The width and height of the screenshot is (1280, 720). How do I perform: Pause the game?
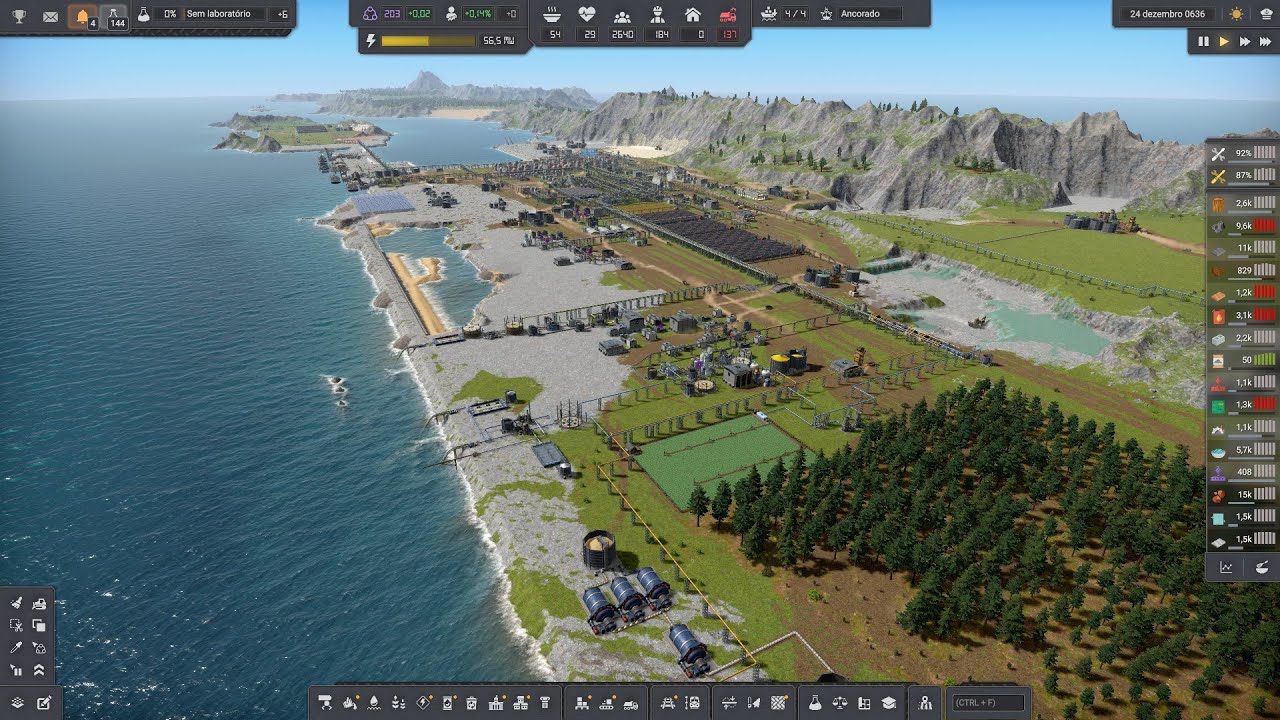1203,41
